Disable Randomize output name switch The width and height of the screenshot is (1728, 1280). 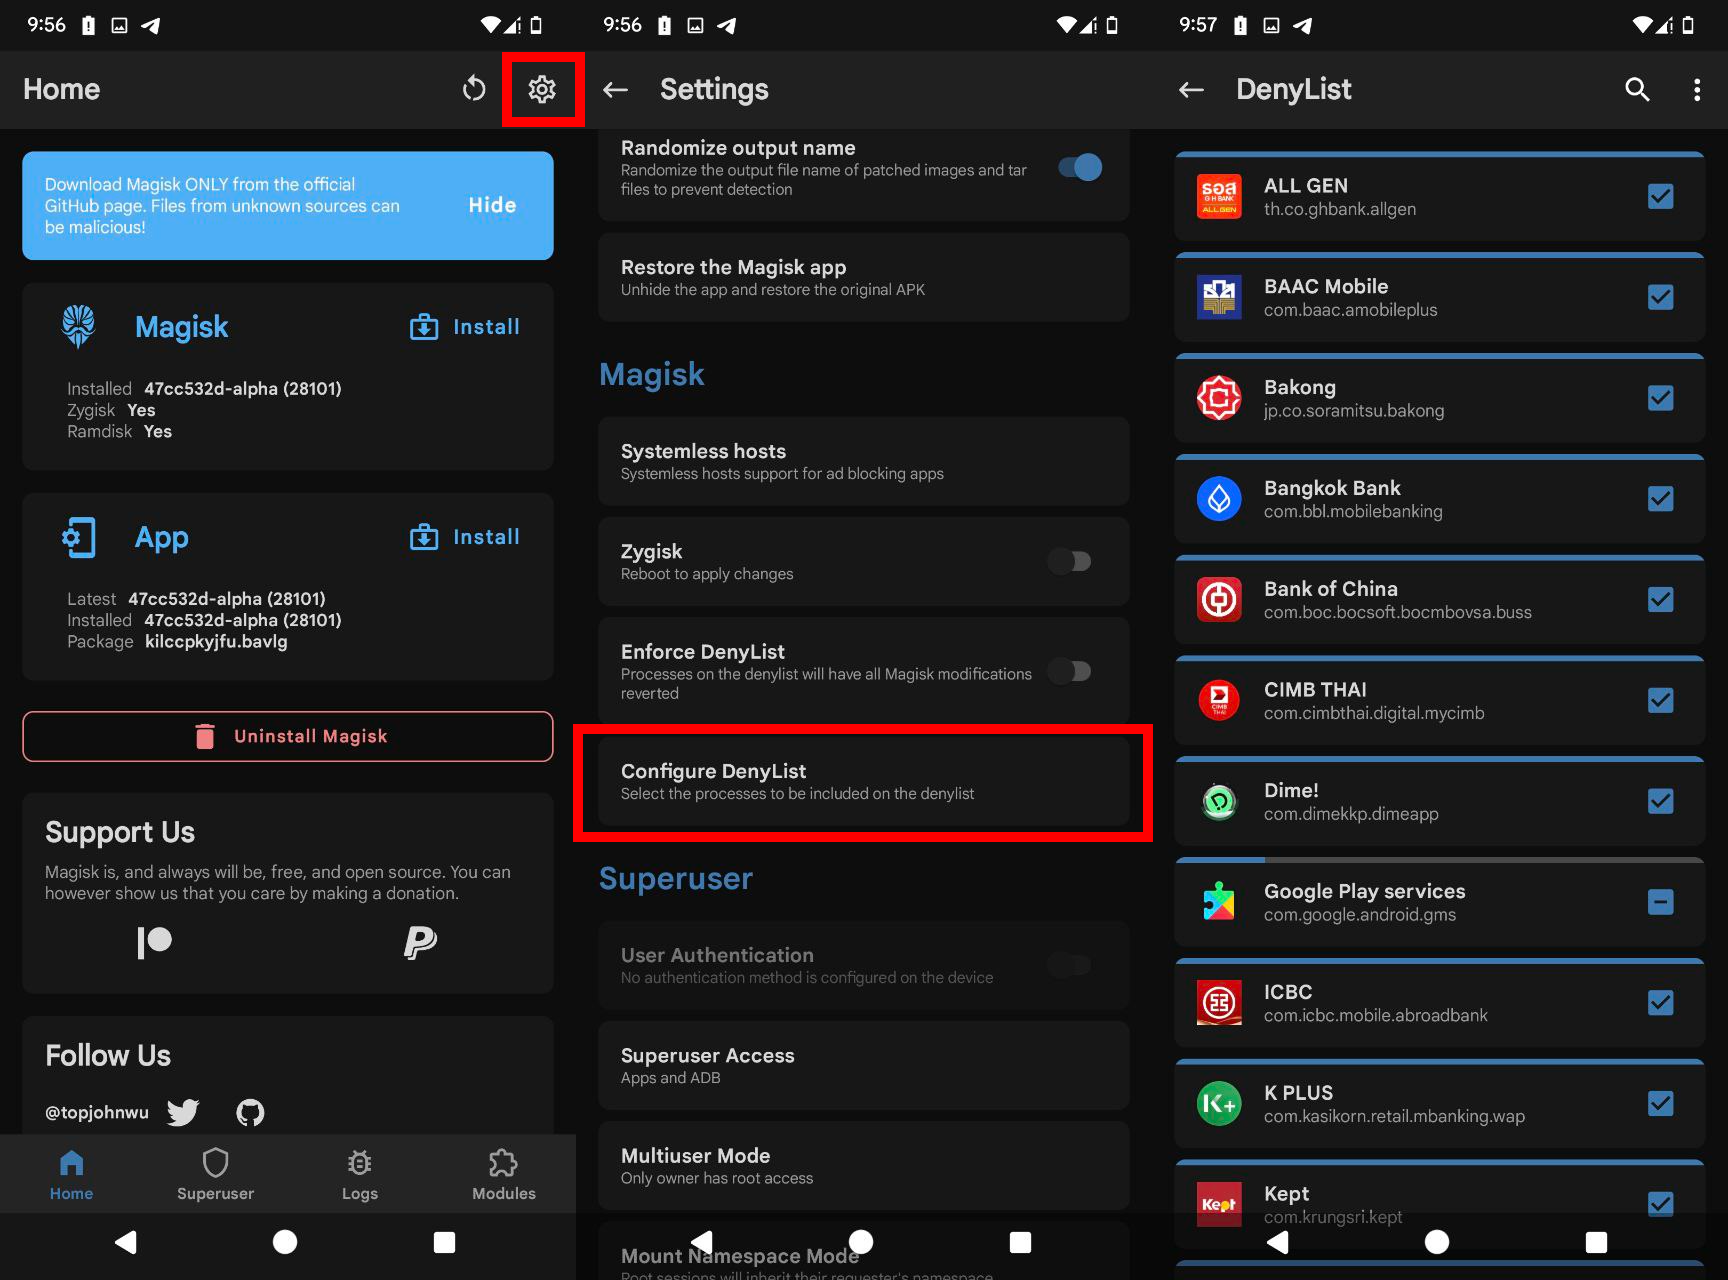pos(1080,167)
